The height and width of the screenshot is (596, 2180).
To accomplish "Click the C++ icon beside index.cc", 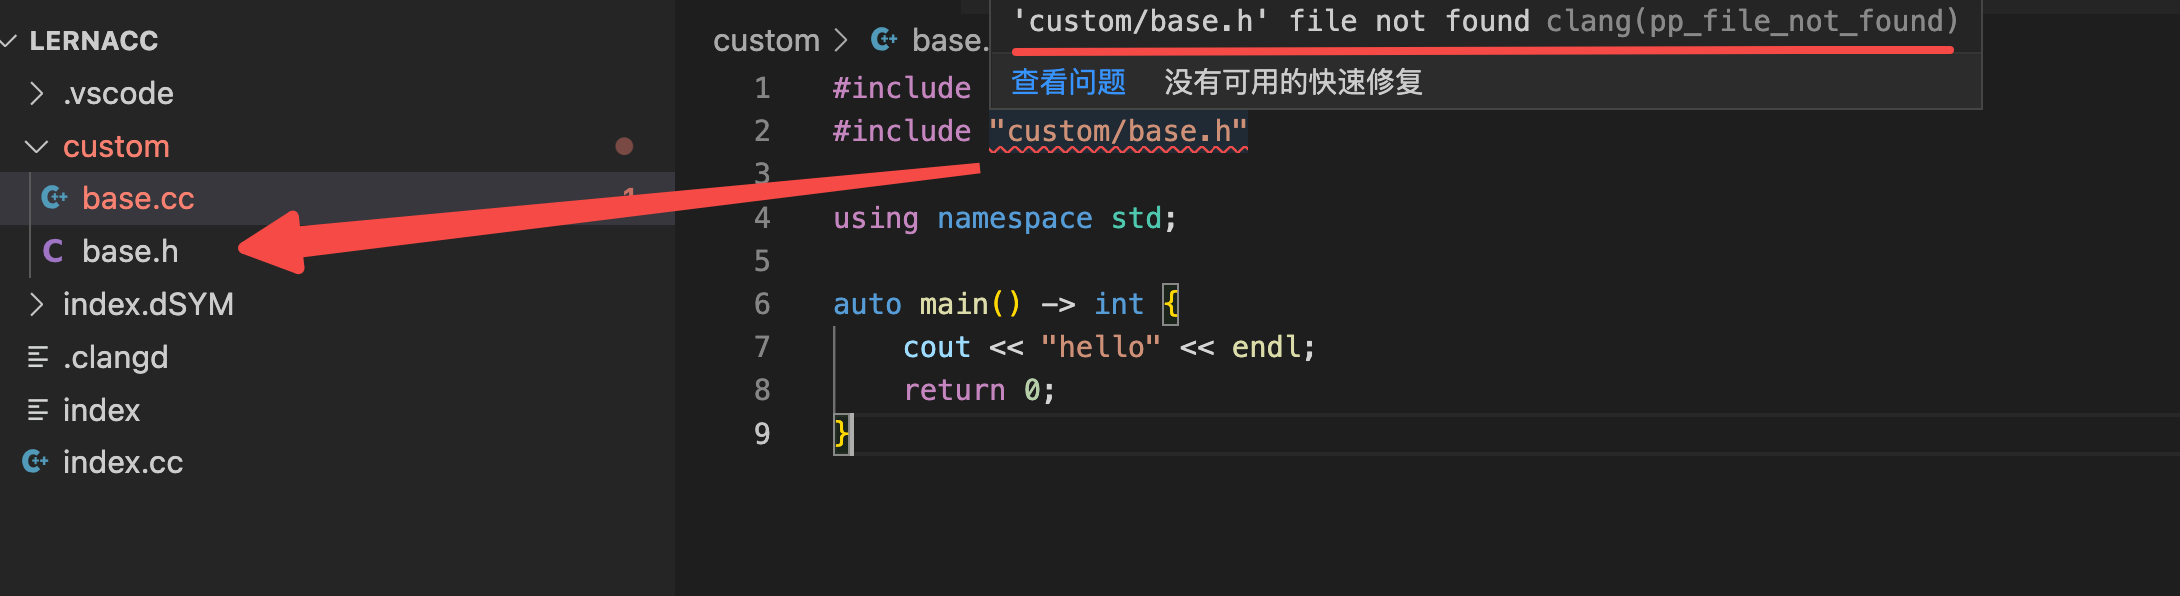I will 35,461.
